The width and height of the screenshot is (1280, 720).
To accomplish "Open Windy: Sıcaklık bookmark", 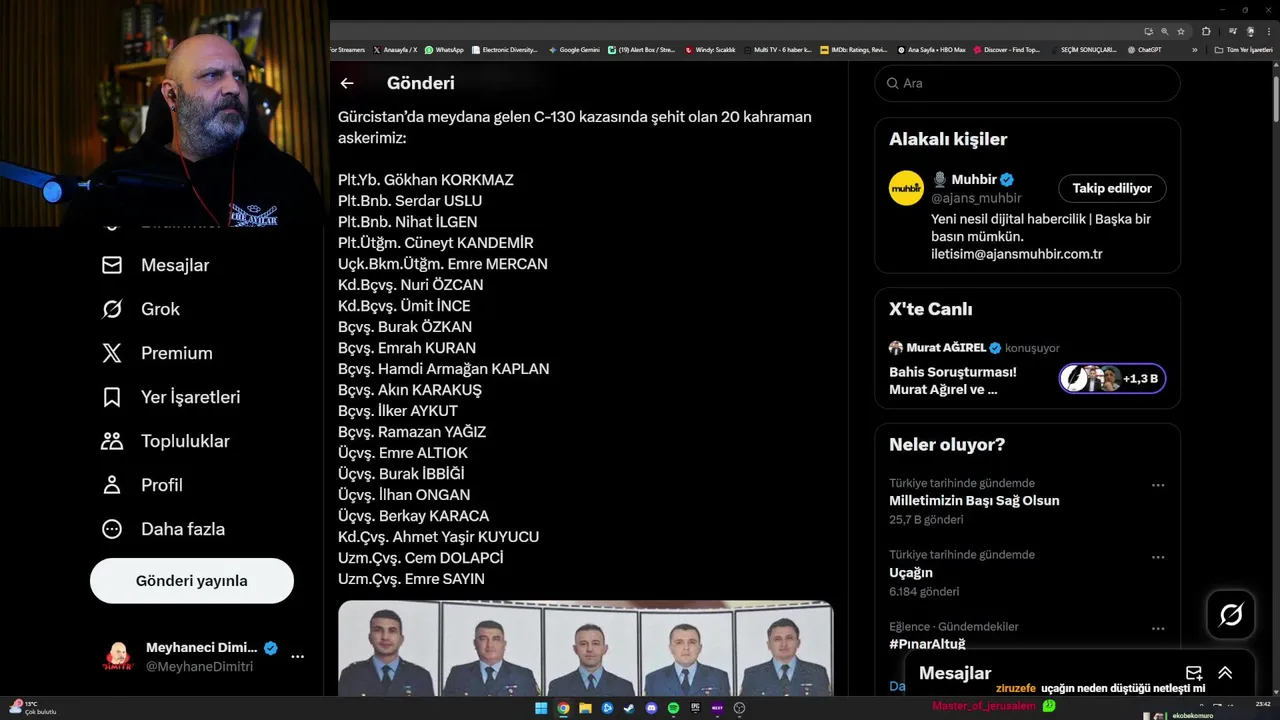I will (x=710, y=49).
